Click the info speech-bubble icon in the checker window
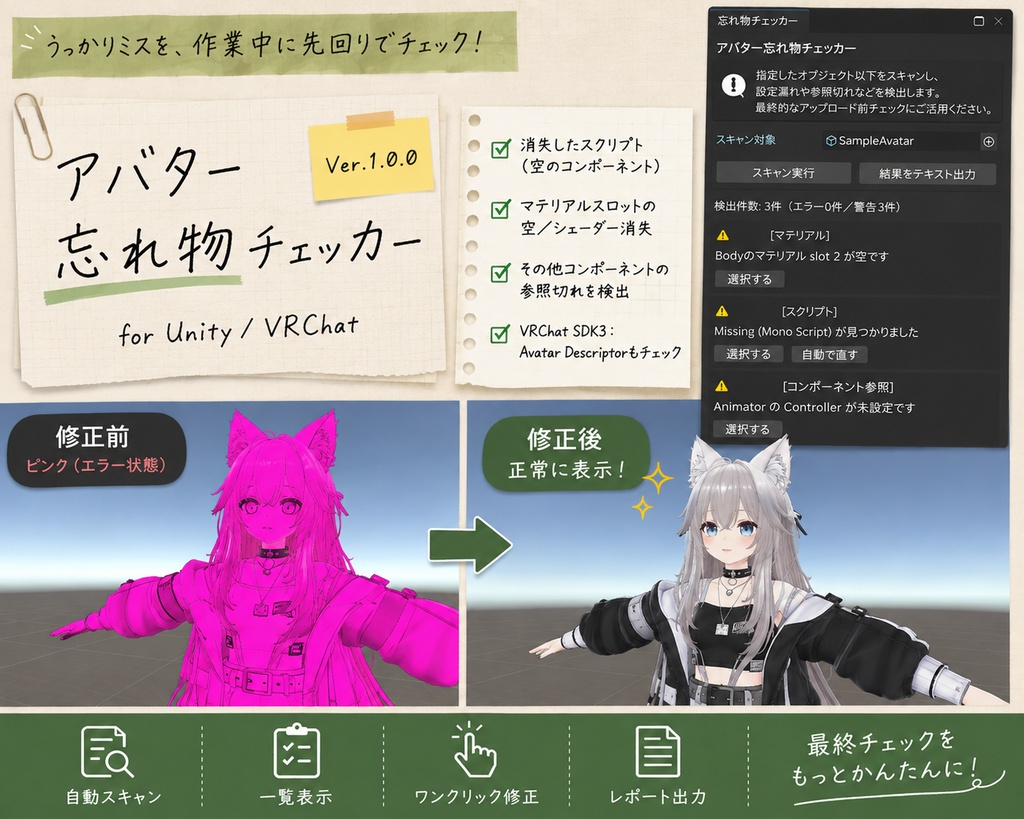Screen dimensions: 1024x819 [733, 85]
